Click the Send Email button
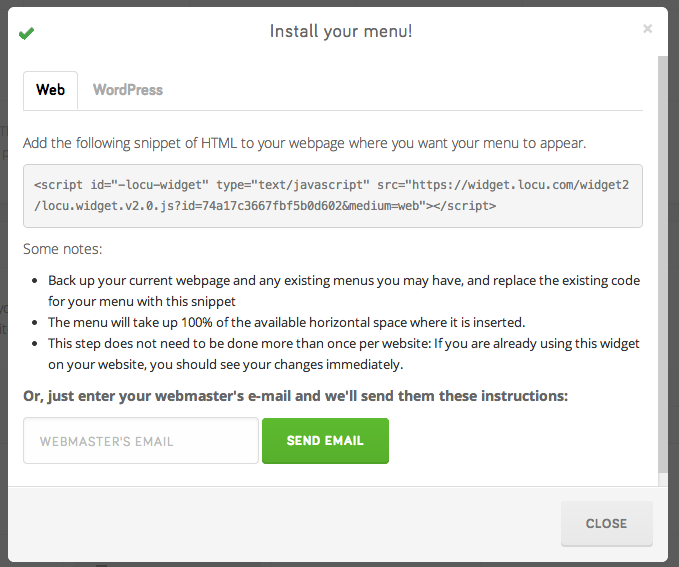 [325, 441]
